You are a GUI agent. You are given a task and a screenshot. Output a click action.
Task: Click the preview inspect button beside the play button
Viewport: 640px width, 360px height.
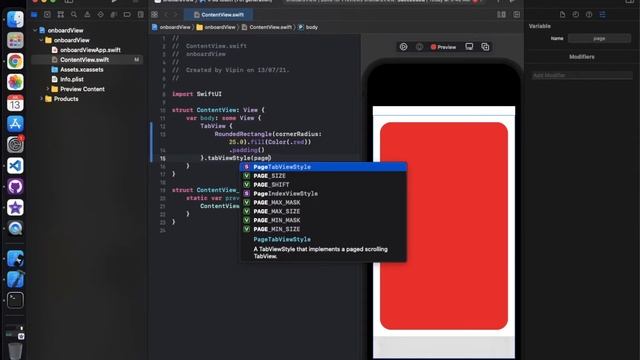click(x=419, y=47)
